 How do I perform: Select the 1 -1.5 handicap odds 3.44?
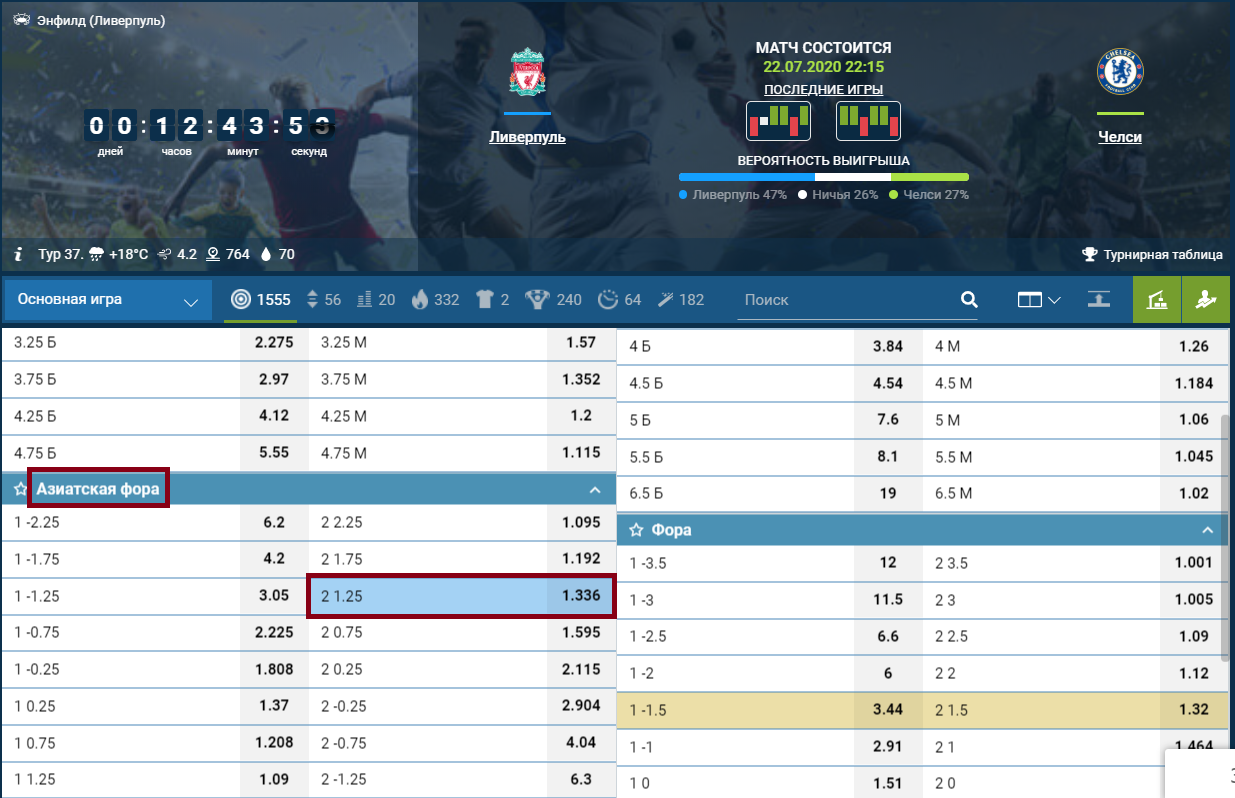coord(887,710)
